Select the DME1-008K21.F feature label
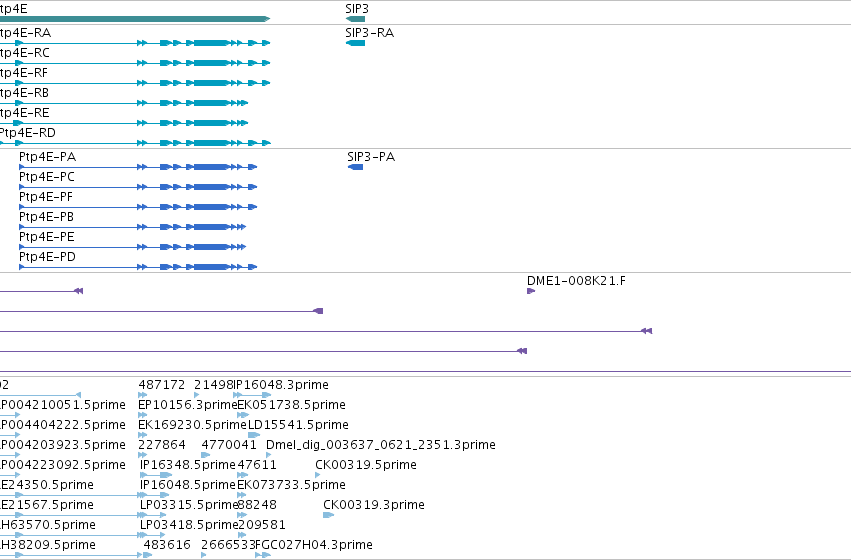 tap(576, 281)
